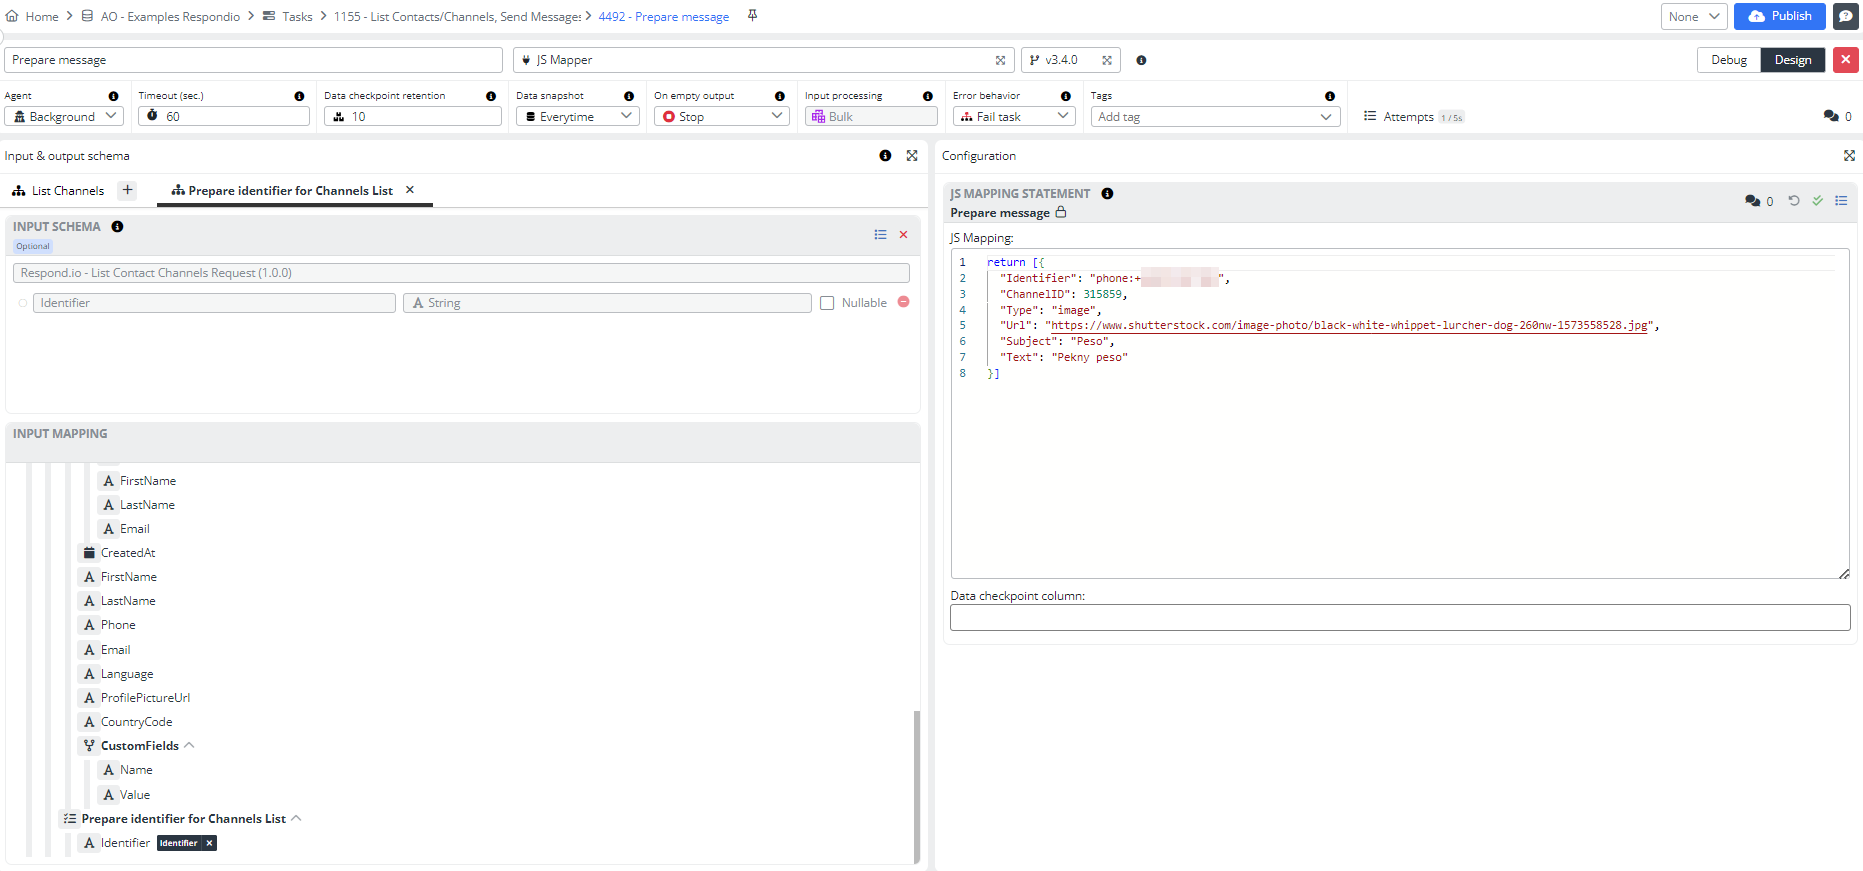Toggle the Nullable checkbox
Viewport: 1863px width, 871px height.
[827, 303]
